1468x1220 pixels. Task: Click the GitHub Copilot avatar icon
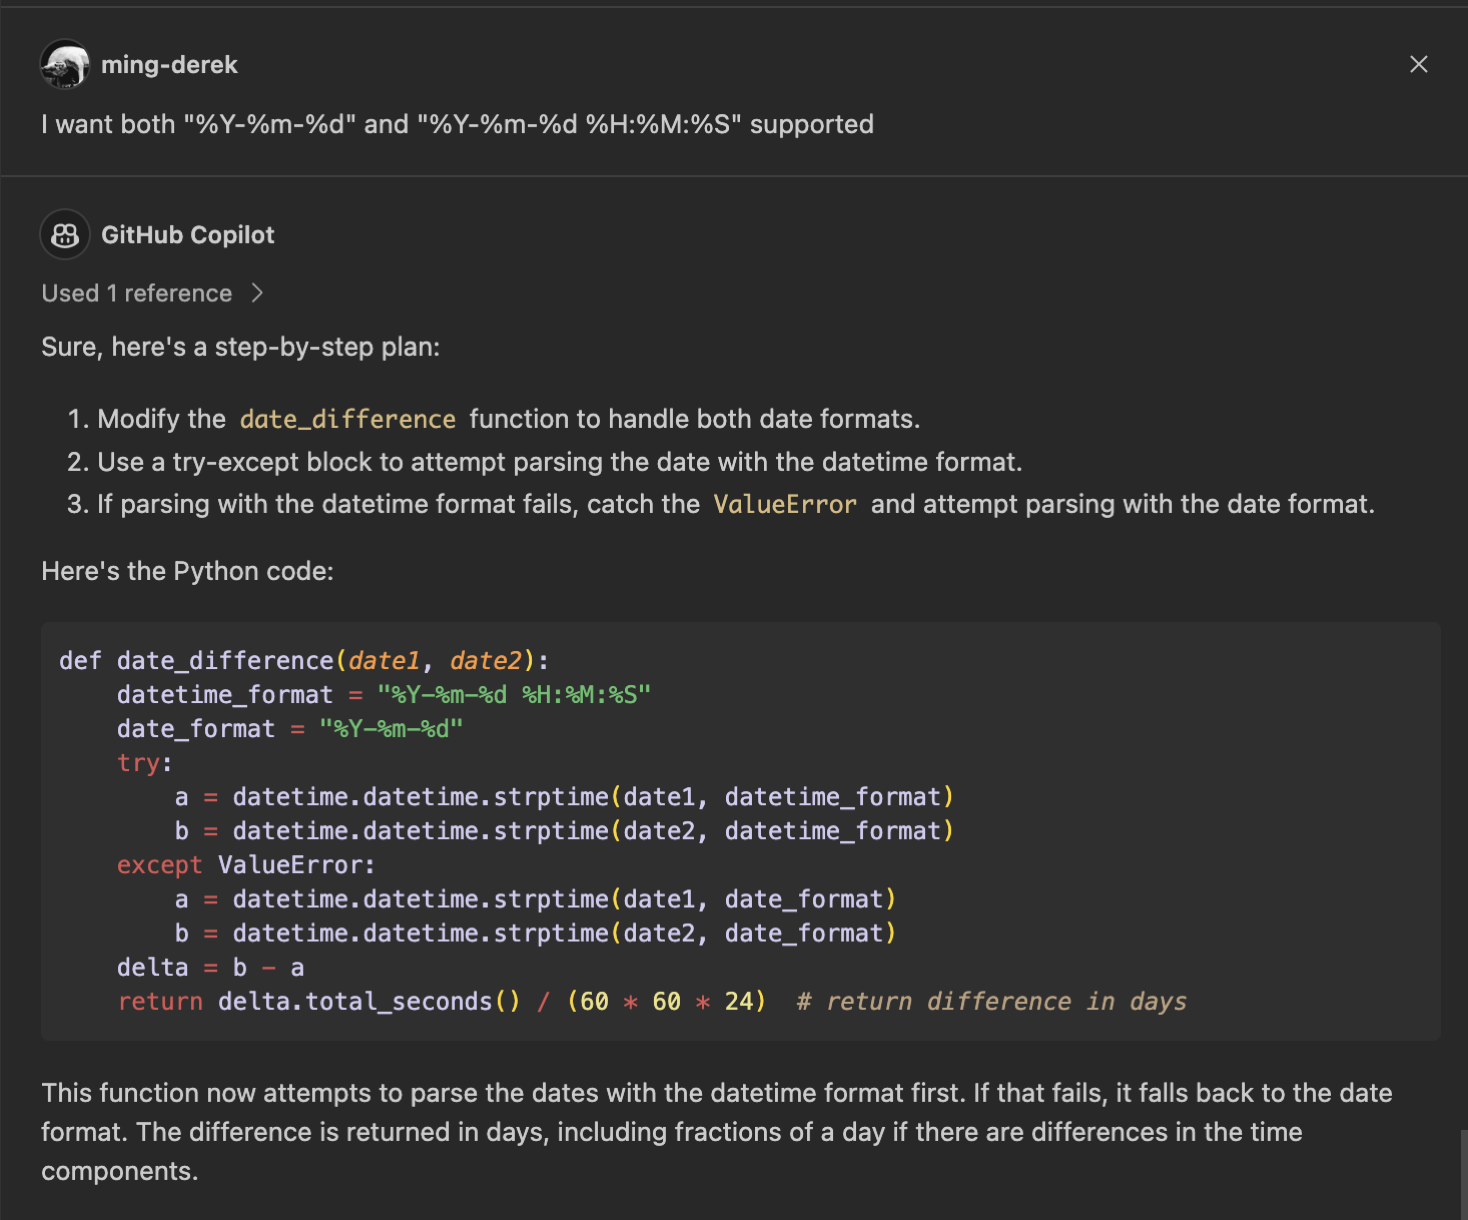[65, 235]
